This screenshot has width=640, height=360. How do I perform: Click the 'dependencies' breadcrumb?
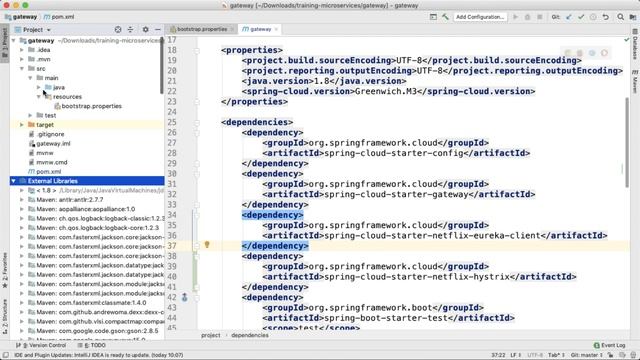[250, 335]
